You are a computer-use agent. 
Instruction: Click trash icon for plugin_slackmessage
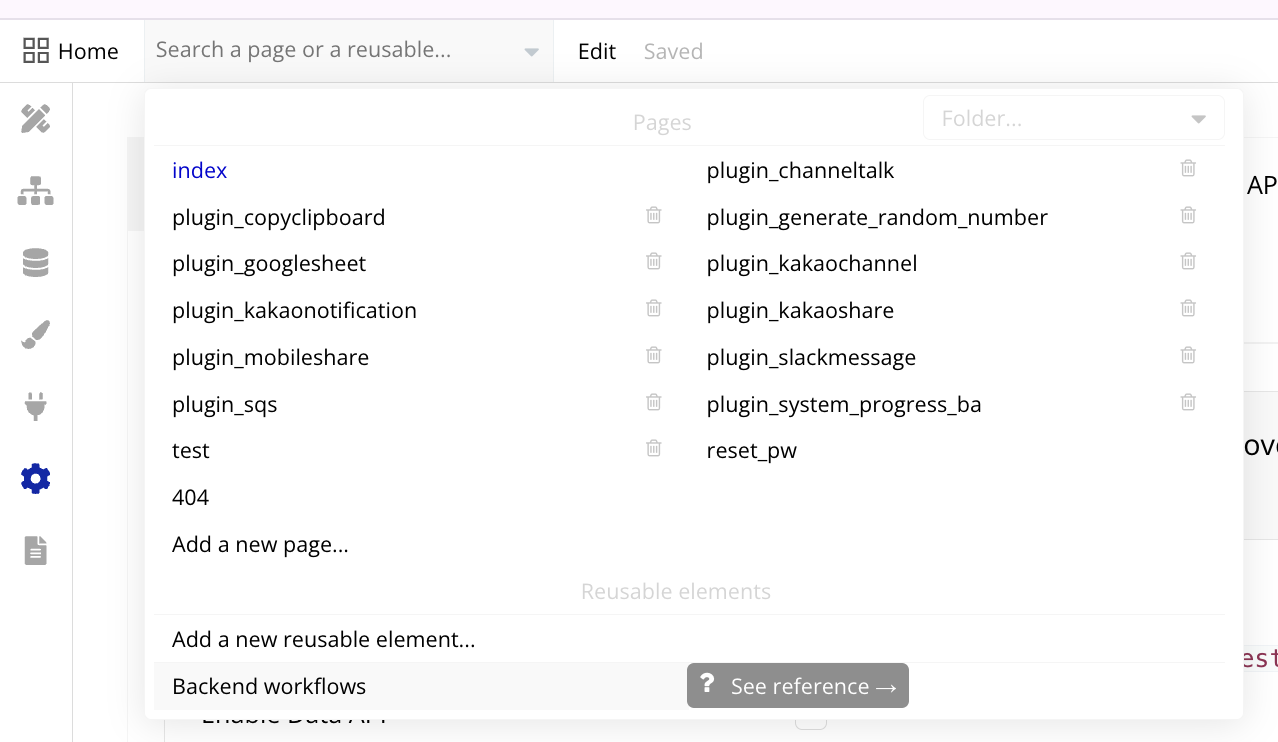point(1188,355)
